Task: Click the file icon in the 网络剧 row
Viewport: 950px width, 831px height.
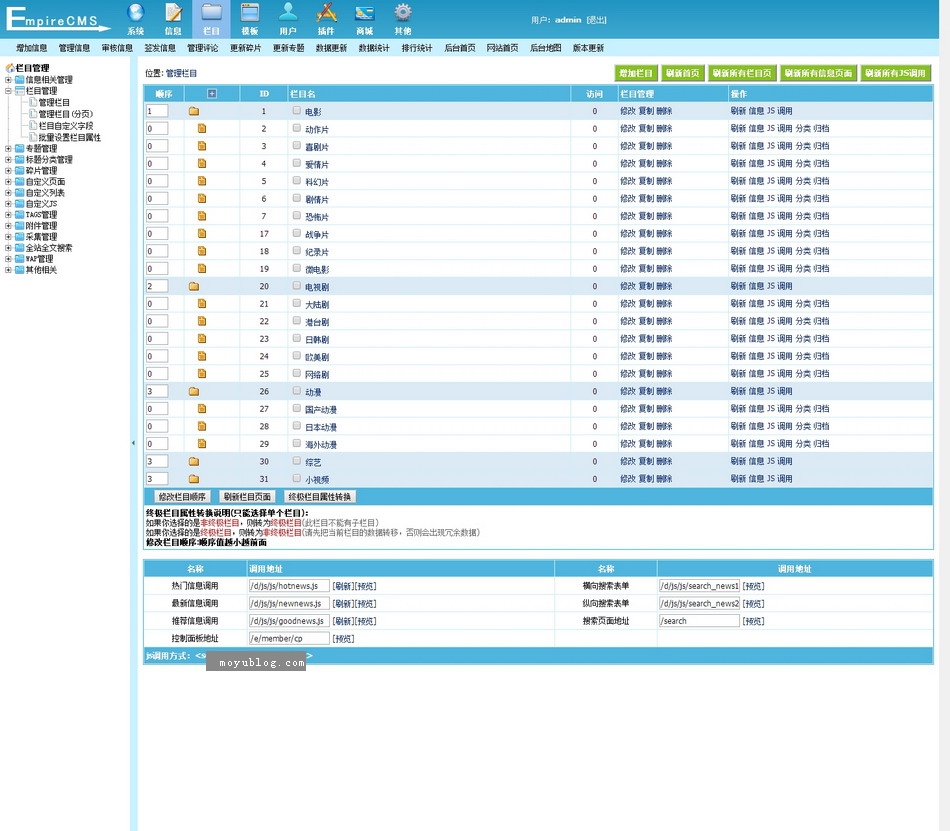Action: click(202, 374)
